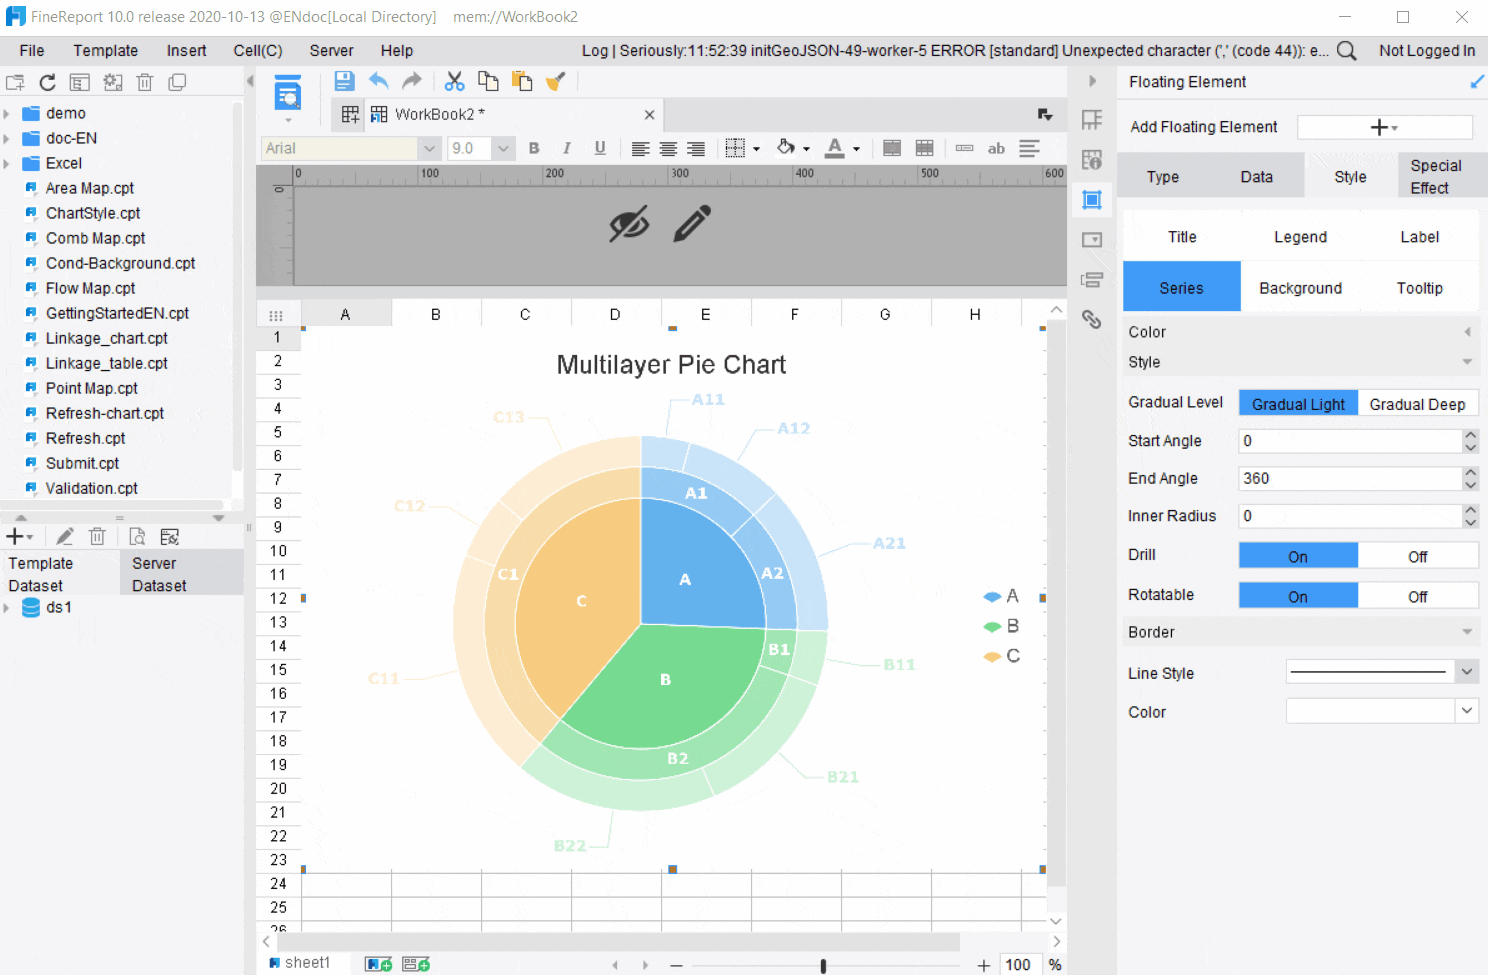Click the Undo arrow icon

pos(378,82)
